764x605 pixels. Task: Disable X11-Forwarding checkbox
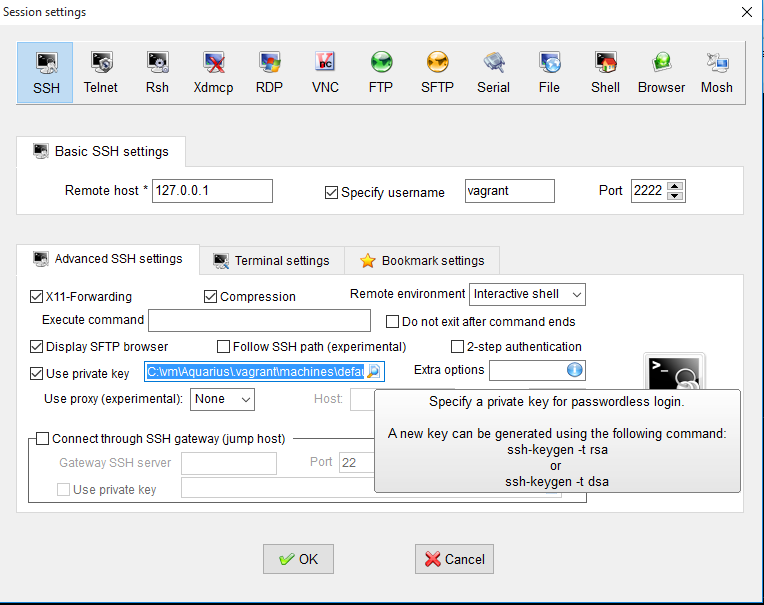pyautogui.click(x=38, y=297)
